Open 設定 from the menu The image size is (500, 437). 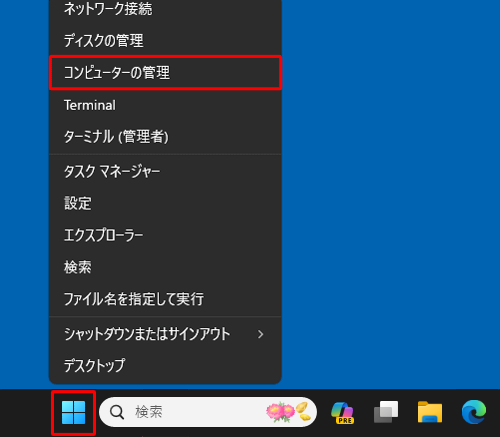click(165, 203)
